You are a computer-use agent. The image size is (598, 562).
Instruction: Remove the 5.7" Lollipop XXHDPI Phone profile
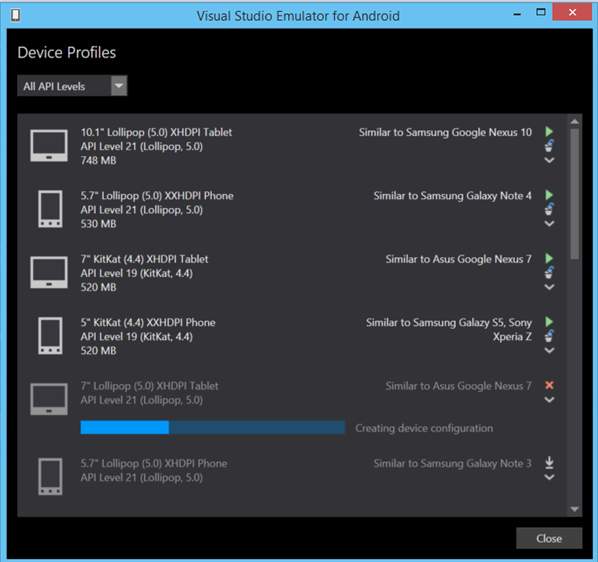(549, 209)
